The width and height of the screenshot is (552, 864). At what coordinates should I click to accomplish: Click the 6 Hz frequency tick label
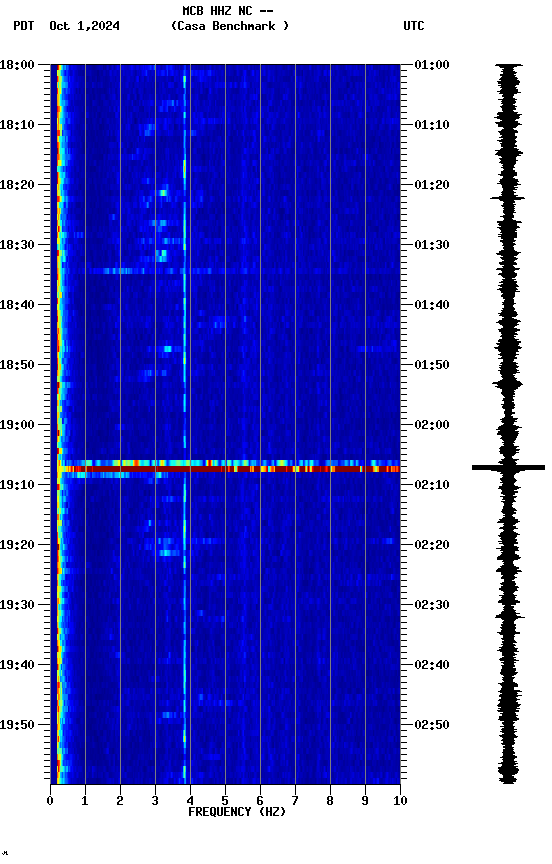pos(260,801)
